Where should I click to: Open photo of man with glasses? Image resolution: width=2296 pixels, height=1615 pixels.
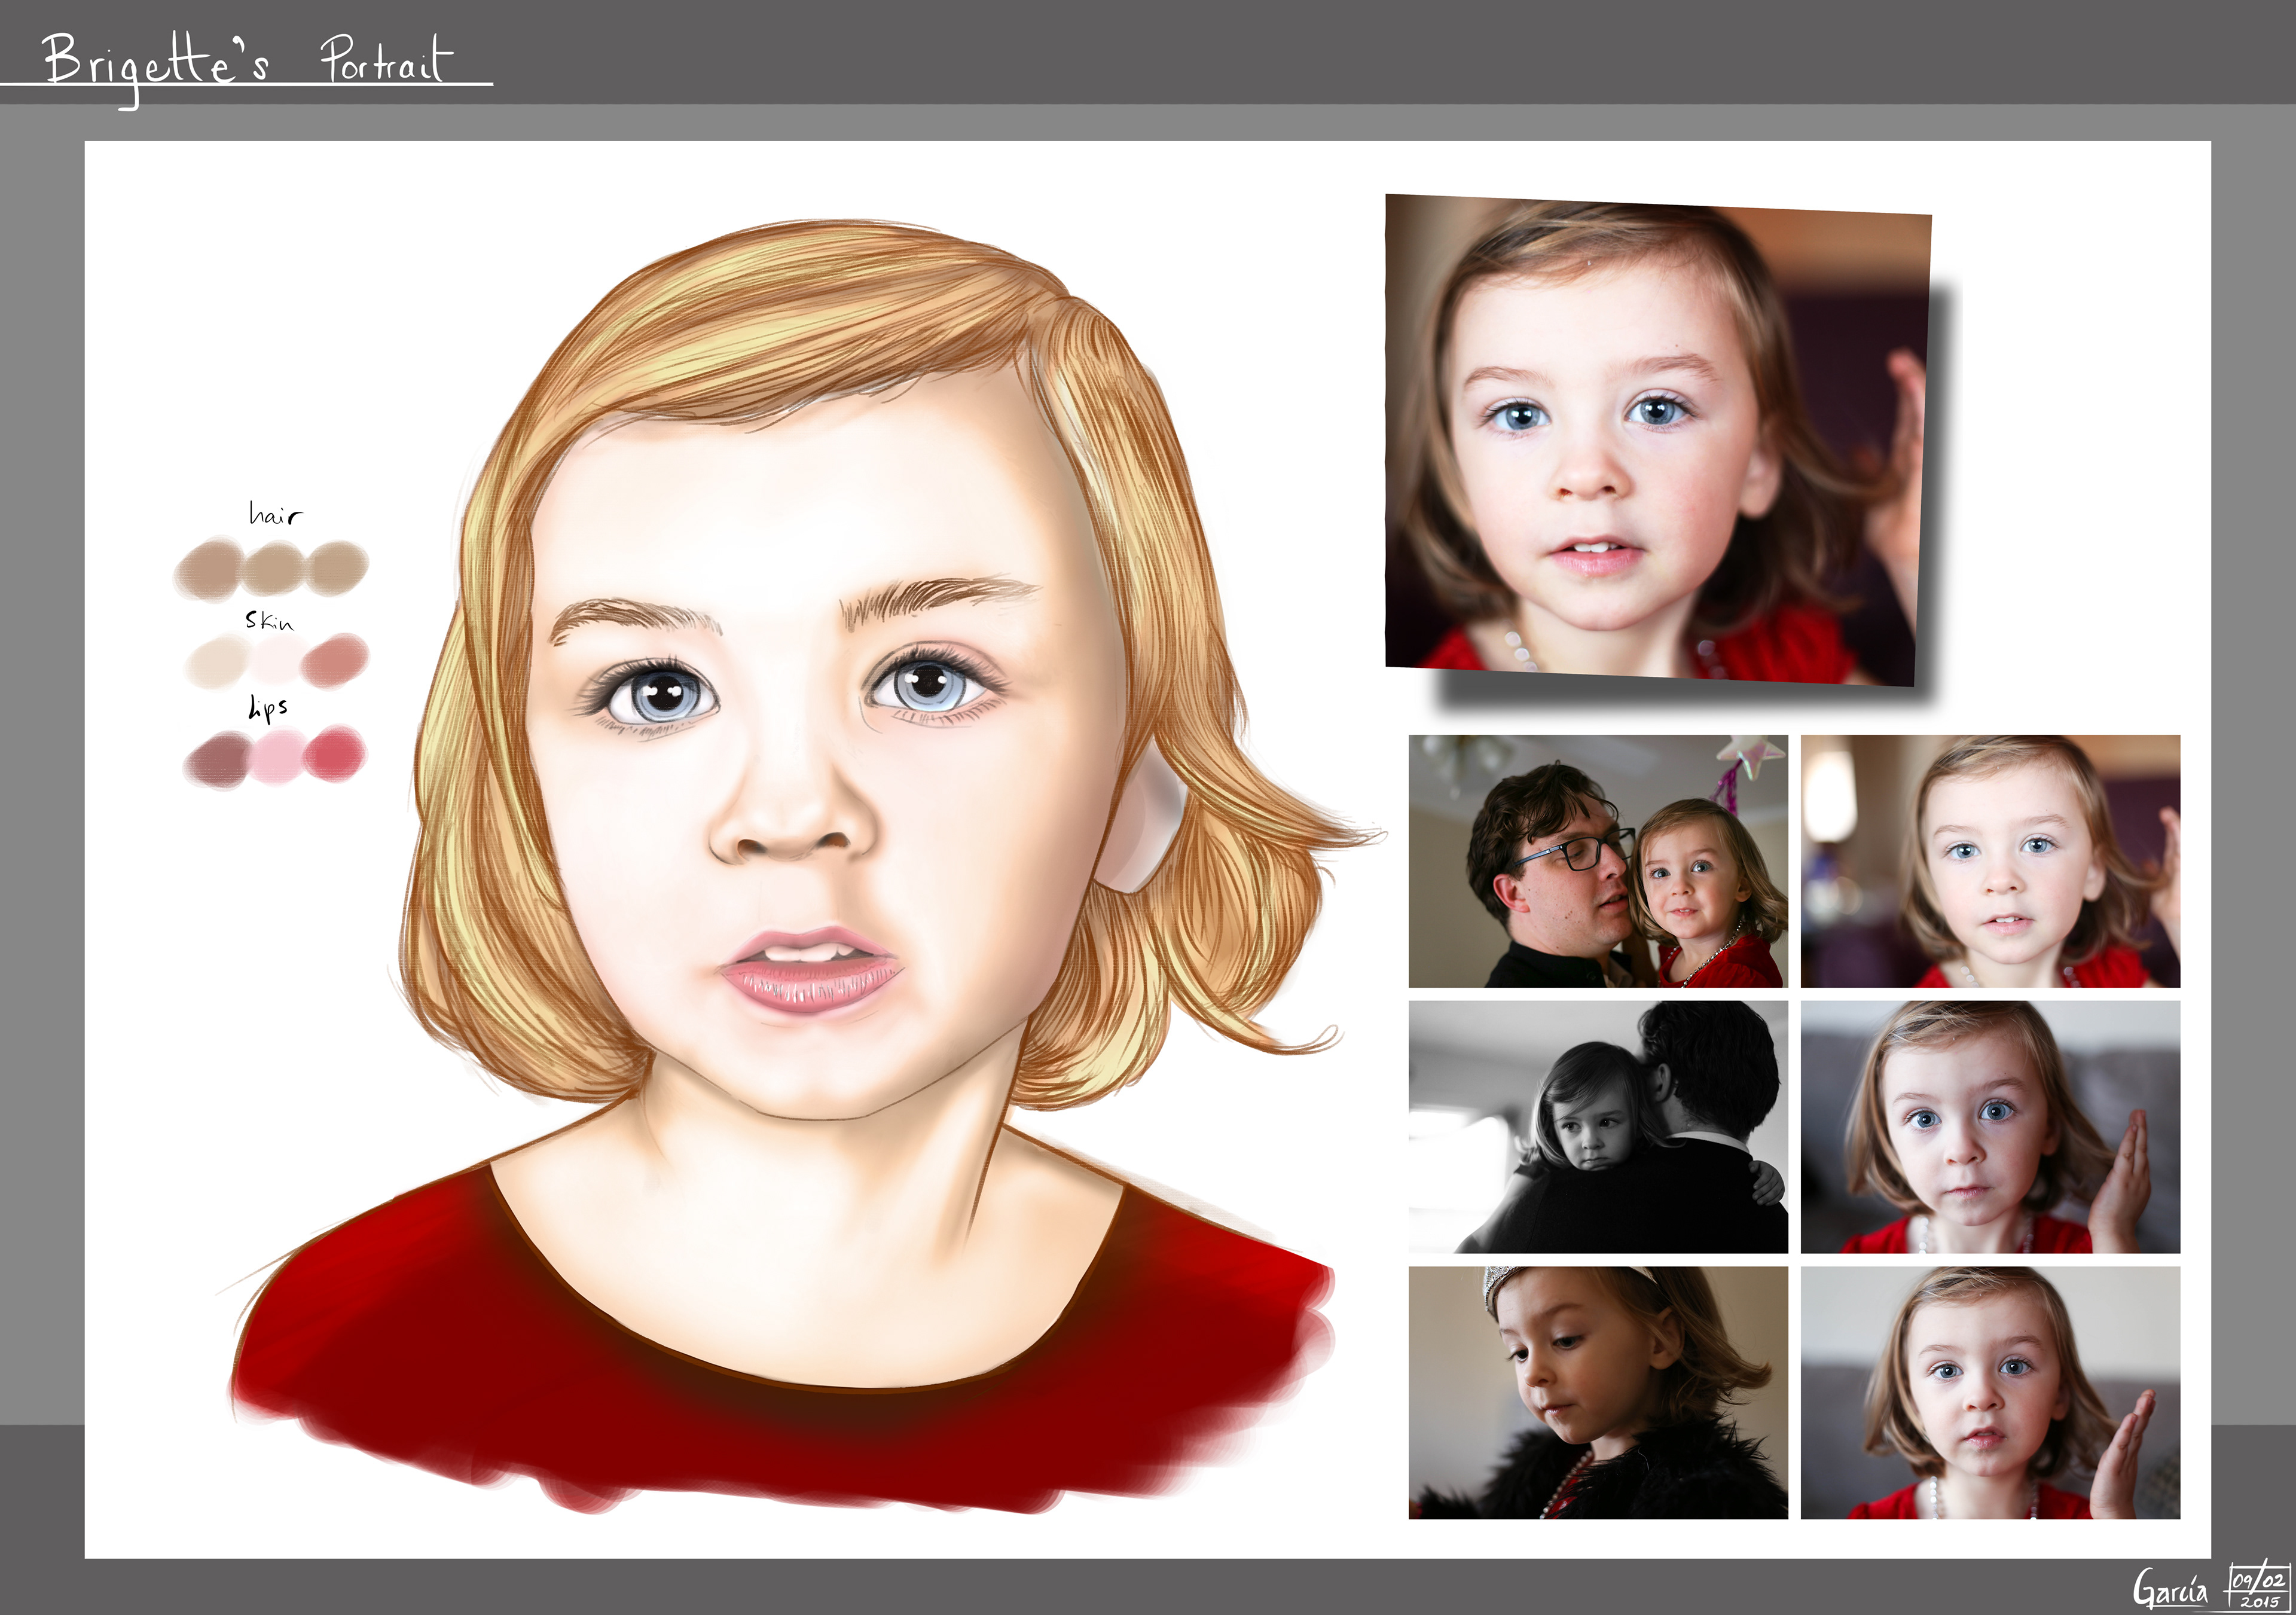[x=1597, y=861]
